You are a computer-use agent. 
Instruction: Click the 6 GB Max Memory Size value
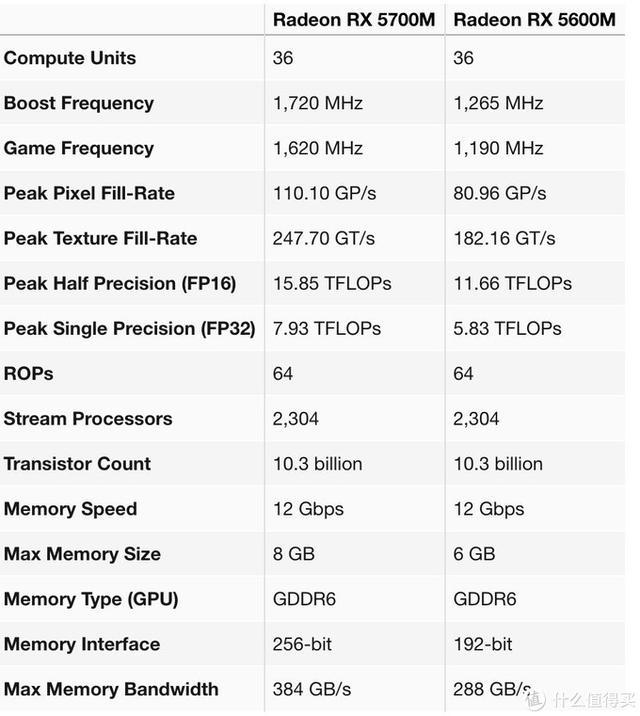coord(474,553)
